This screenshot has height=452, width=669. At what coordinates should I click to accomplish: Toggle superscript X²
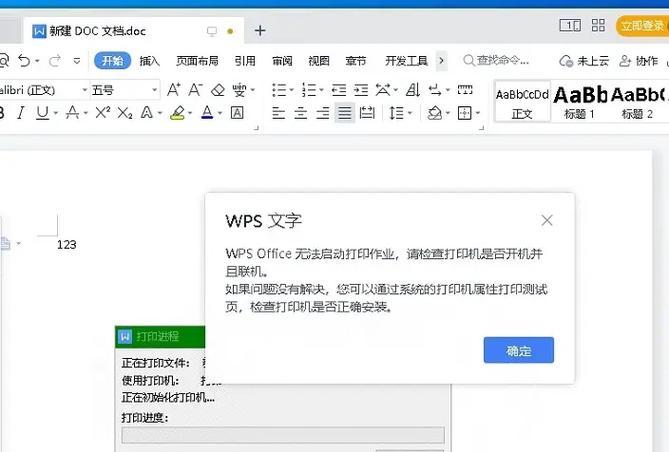tap(102, 113)
